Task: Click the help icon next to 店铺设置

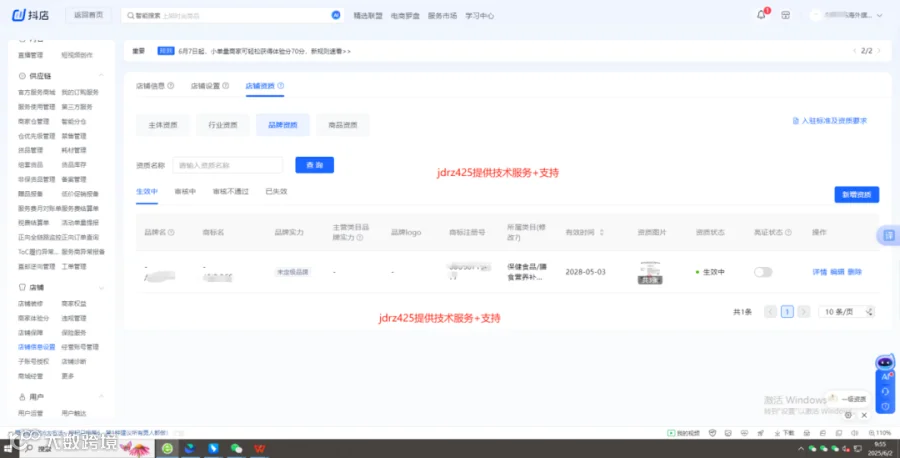Action: 226,86
